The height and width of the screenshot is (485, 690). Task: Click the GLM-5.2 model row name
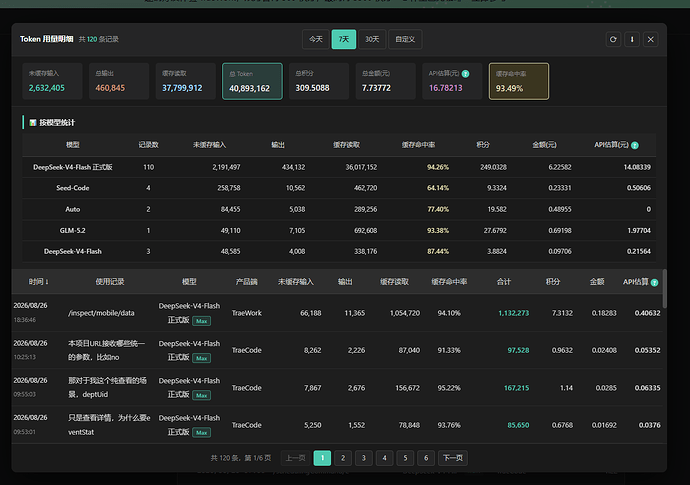click(73, 230)
